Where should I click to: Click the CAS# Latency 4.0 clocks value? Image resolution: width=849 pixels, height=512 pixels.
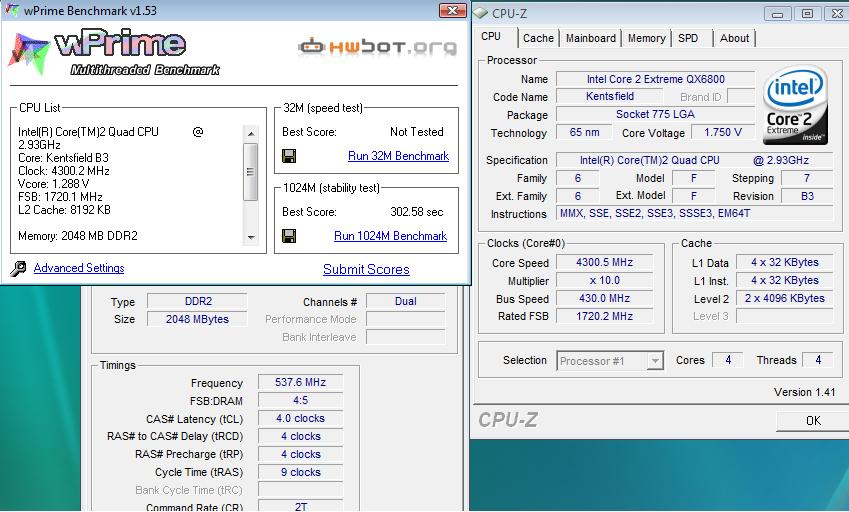pyautogui.click(x=301, y=418)
